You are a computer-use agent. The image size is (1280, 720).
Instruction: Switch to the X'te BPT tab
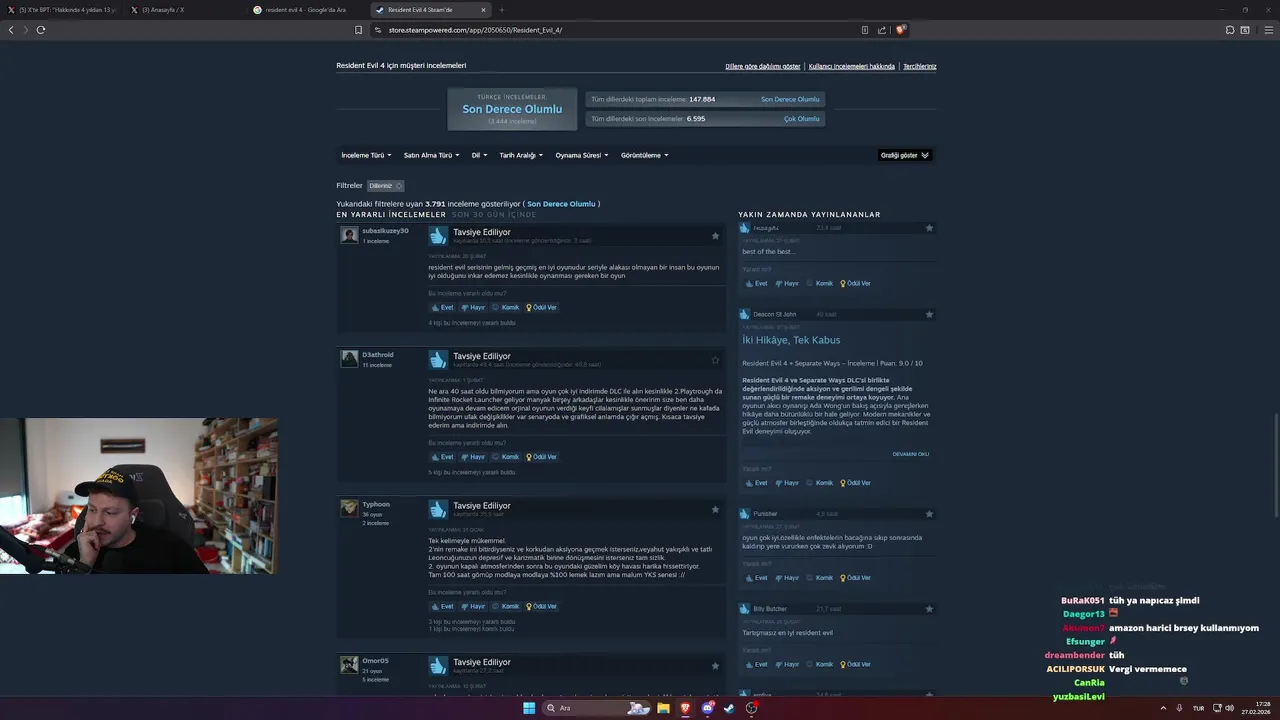tap(67, 10)
